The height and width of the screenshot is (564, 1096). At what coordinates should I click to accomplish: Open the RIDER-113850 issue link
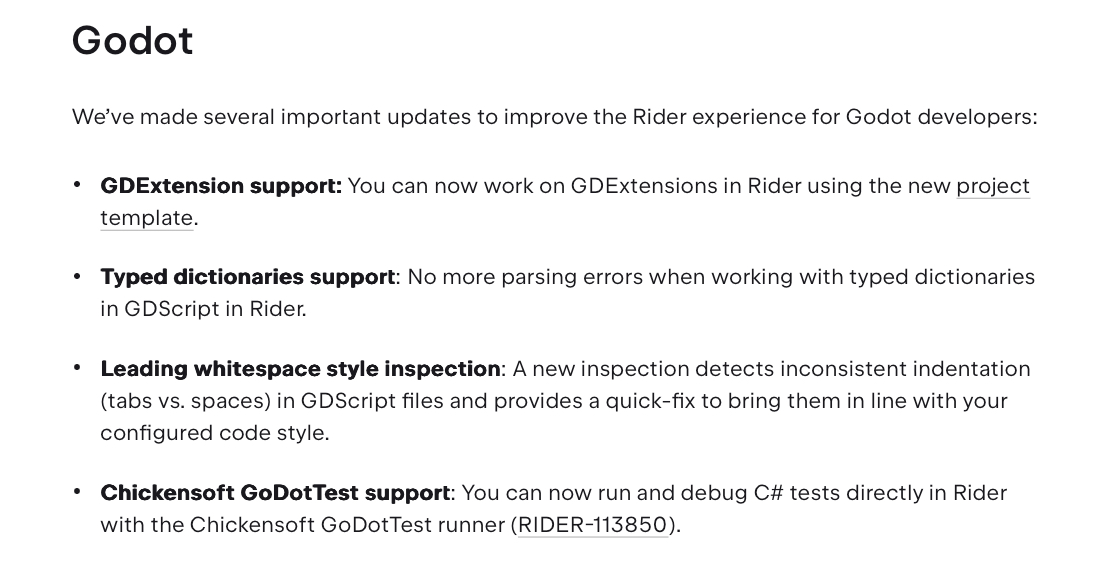point(593,525)
